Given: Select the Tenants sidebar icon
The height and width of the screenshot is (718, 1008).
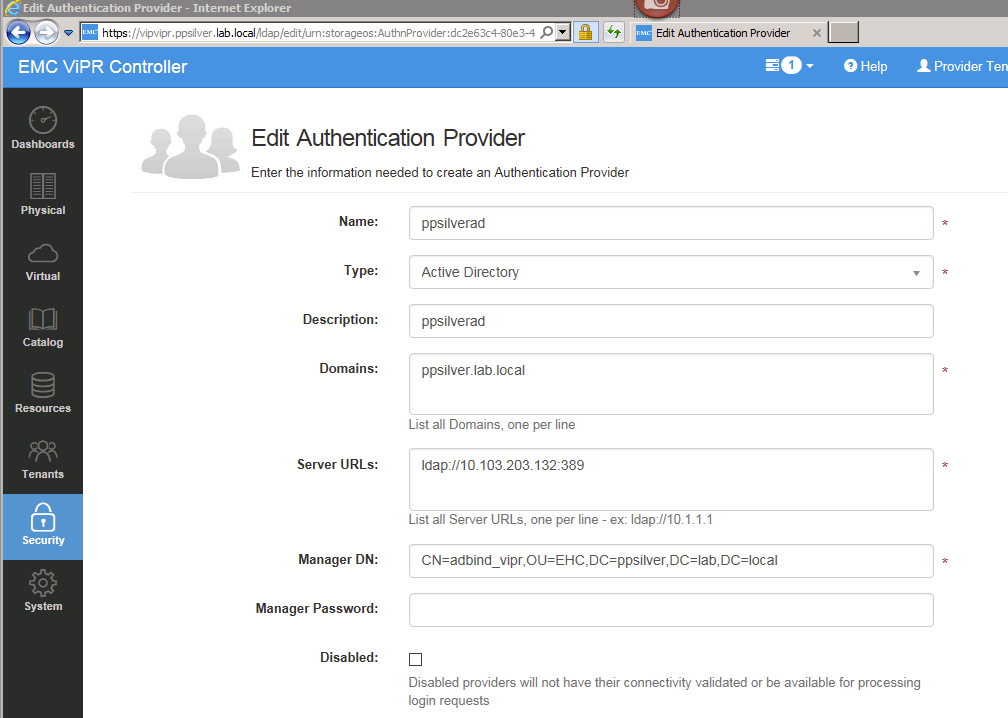Looking at the screenshot, I should tap(42, 459).
